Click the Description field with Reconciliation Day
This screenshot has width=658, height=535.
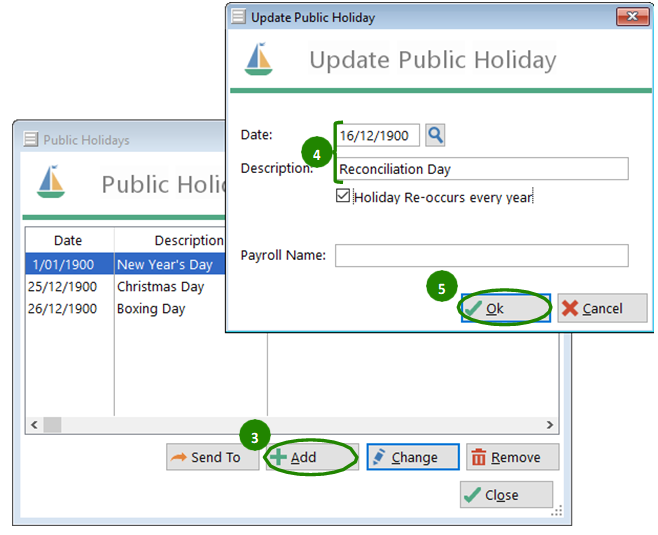click(481, 169)
